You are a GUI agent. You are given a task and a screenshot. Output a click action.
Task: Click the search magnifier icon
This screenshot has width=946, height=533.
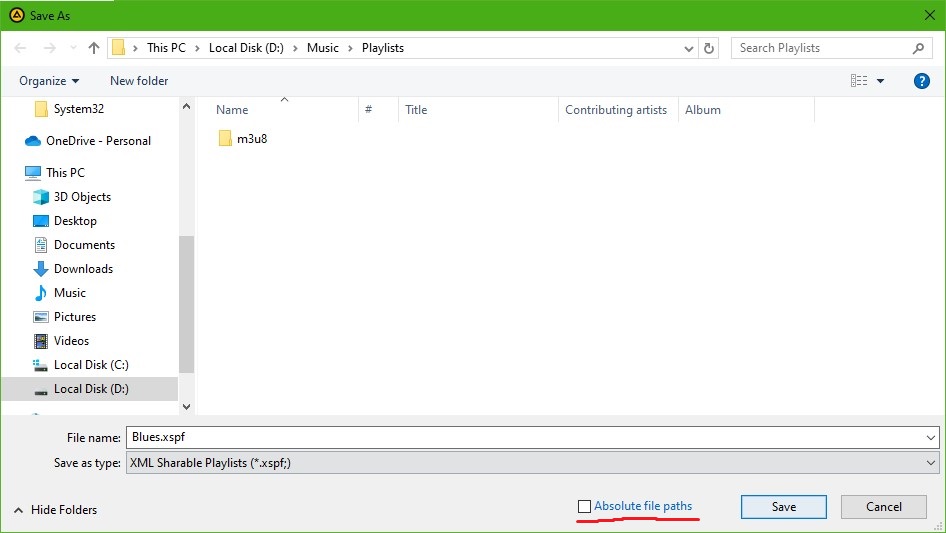point(918,48)
